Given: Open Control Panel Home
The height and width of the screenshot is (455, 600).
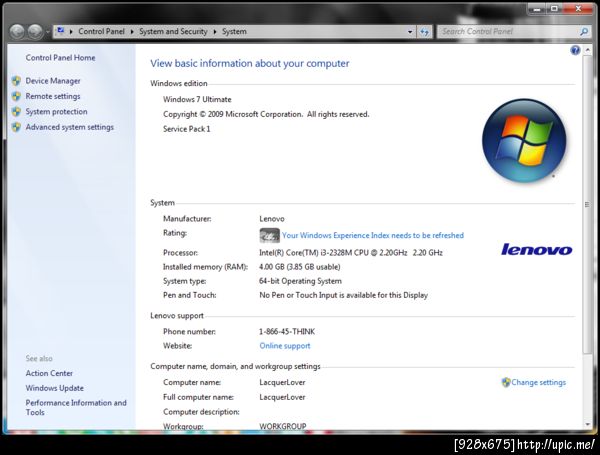Looking at the screenshot, I should (x=60, y=58).
